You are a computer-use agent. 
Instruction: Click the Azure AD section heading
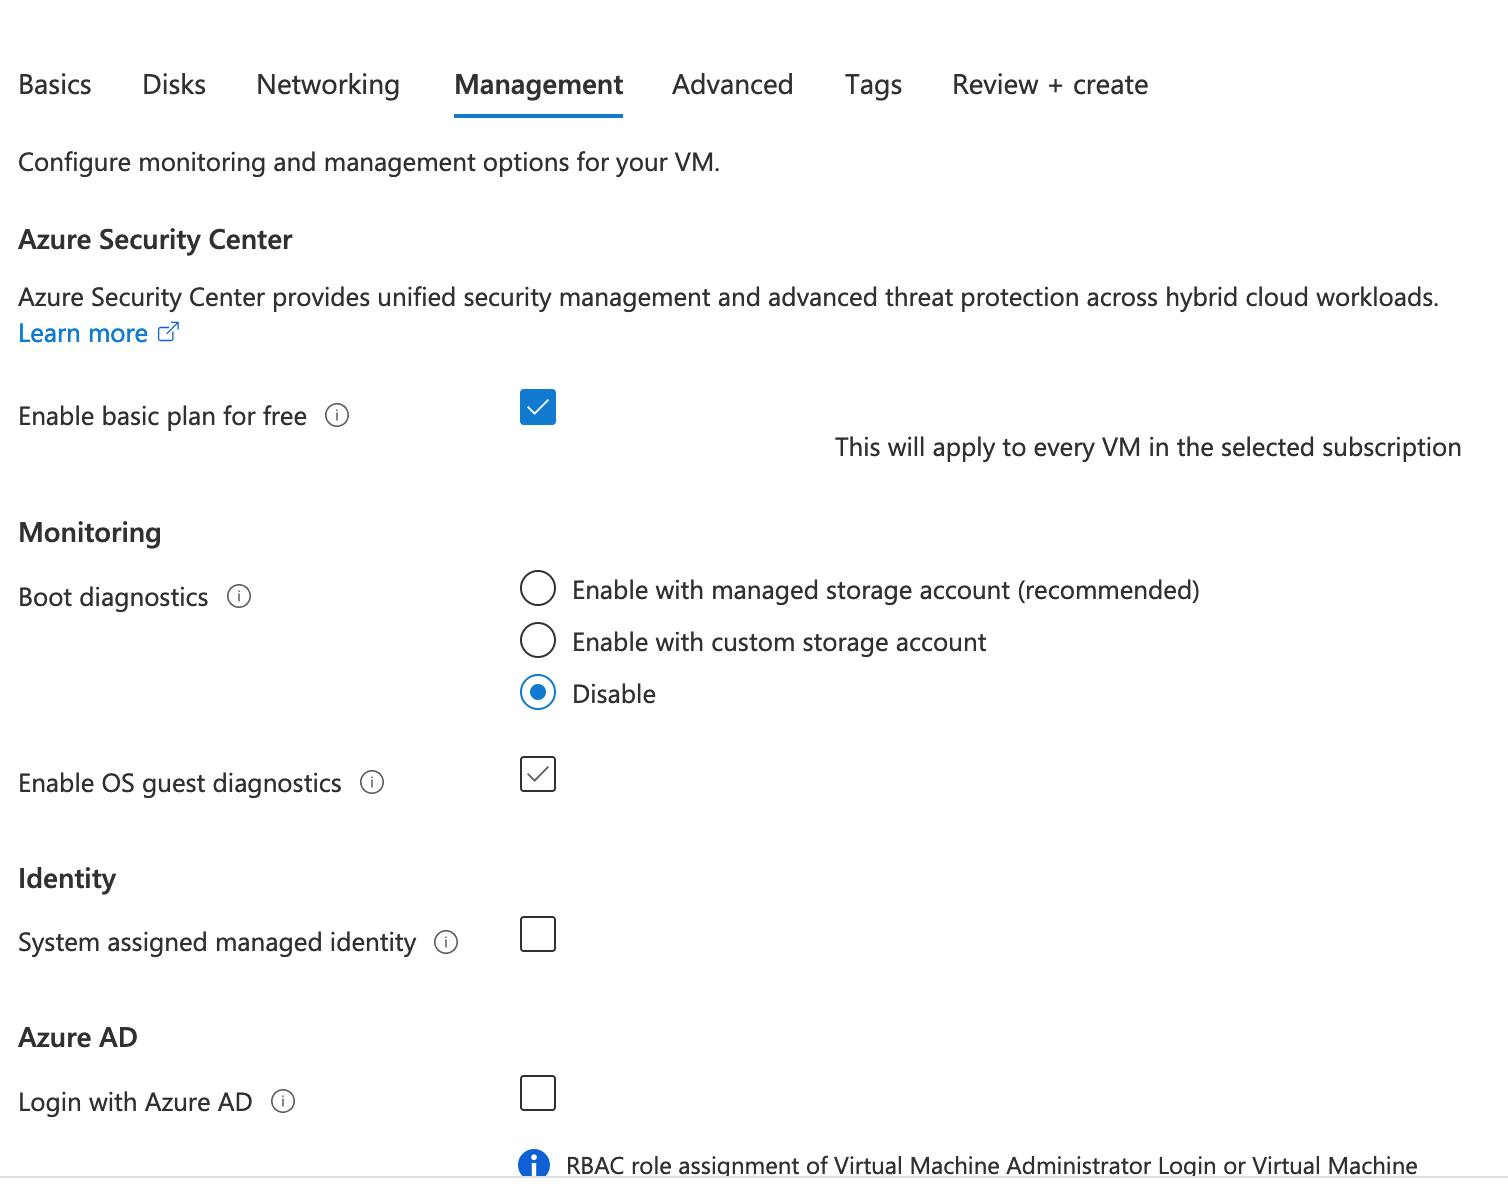[78, 1037]
